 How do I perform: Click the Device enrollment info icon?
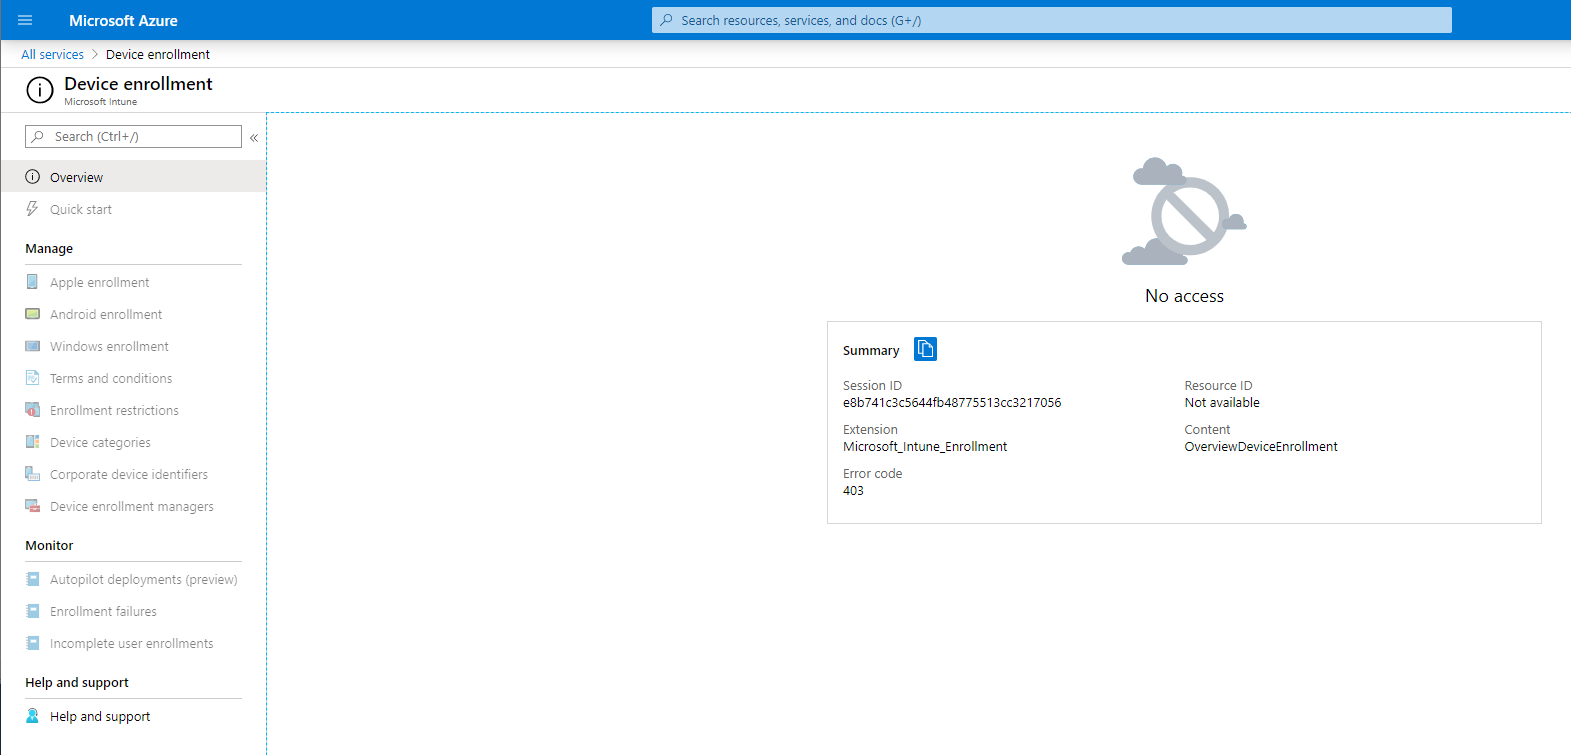point(40,90)
